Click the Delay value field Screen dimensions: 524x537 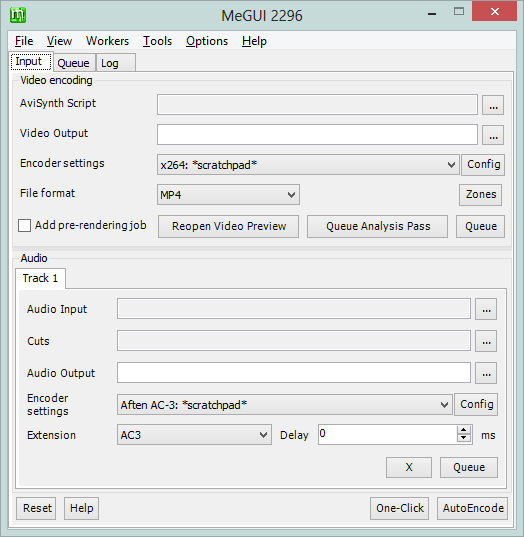point(387,435)
